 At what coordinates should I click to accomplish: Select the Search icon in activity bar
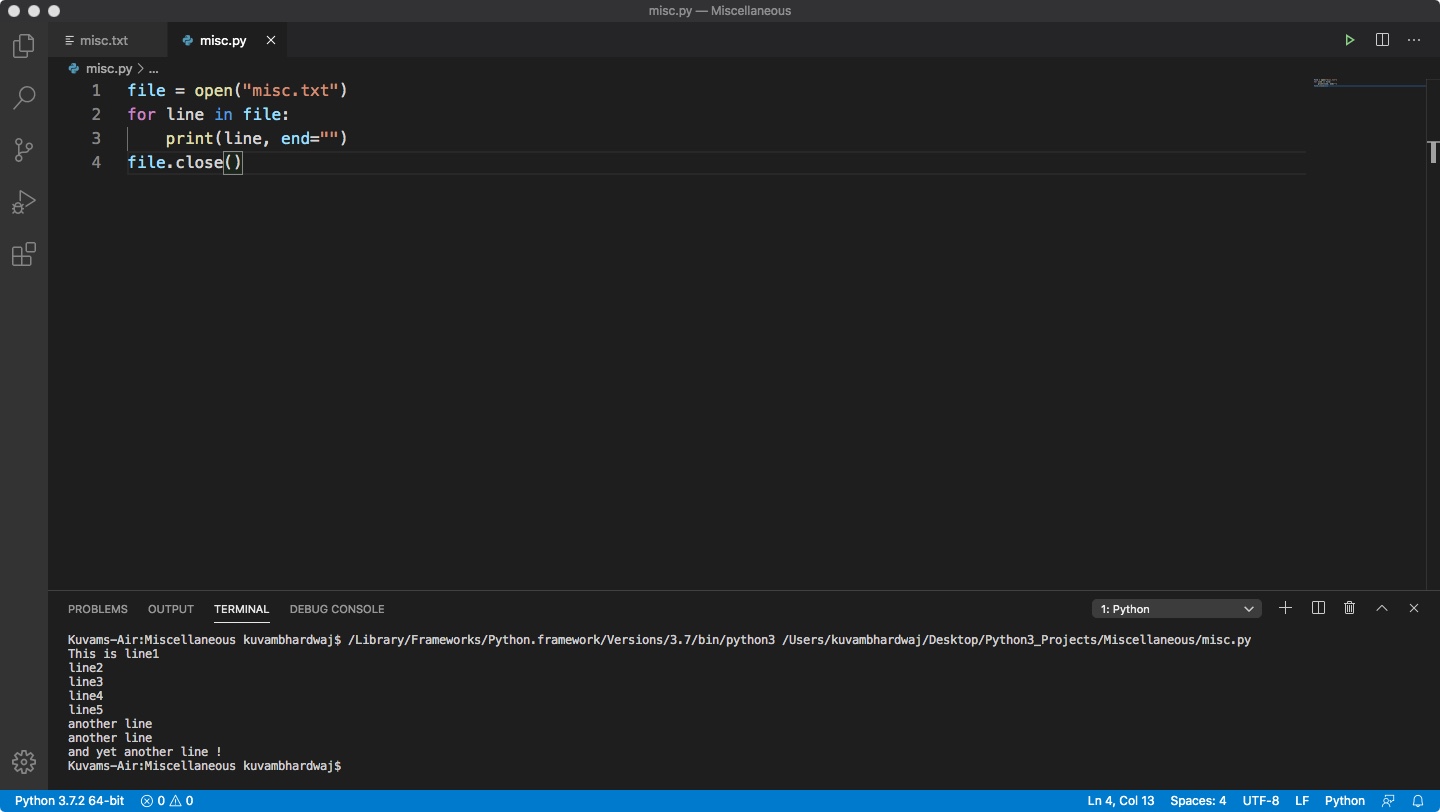tap(23, 97)
